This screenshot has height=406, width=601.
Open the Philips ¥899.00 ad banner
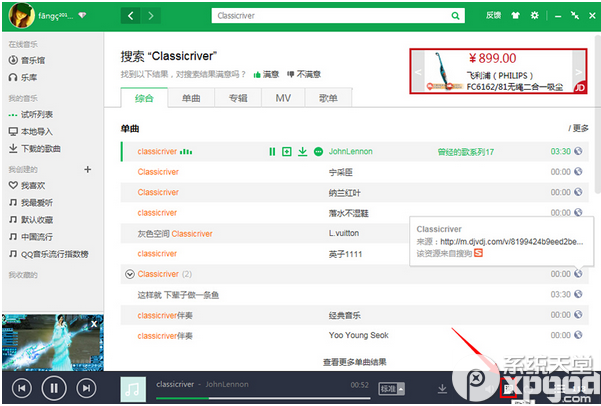tap(498, 71)
